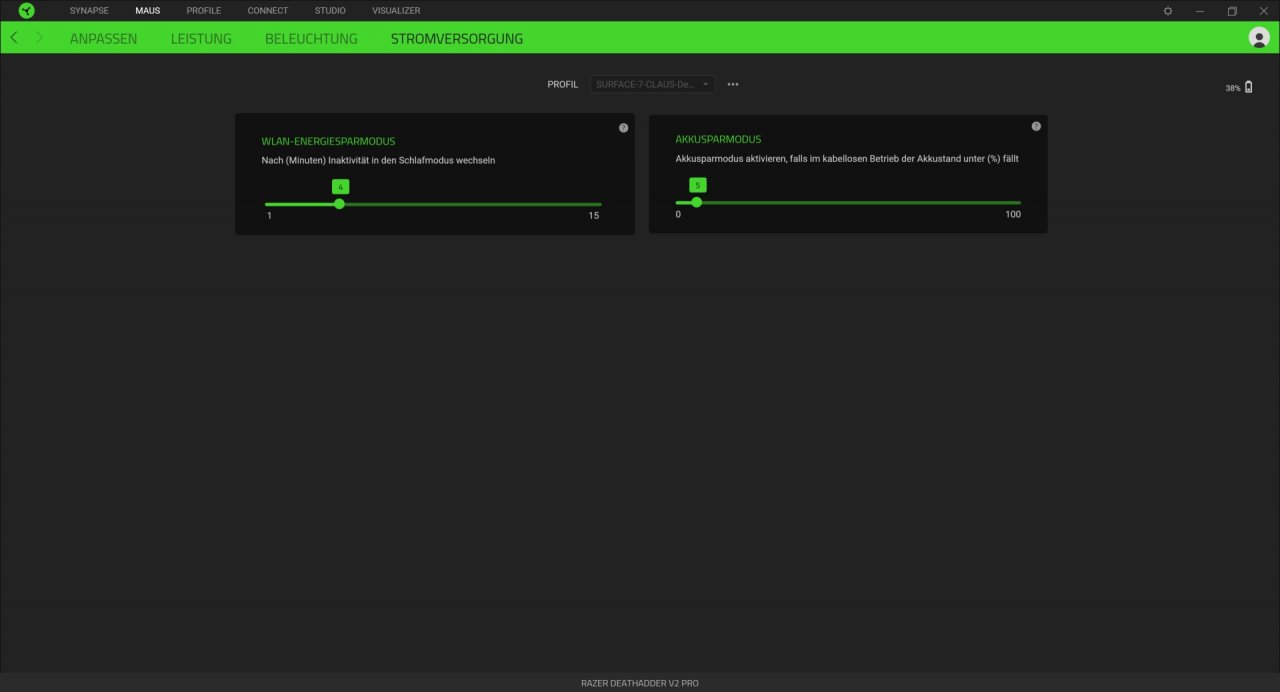The height and width of the screenshot is (692, 1280).
Task: Minimize the Razer Synapse window
Action: (x=1200, y=10)
